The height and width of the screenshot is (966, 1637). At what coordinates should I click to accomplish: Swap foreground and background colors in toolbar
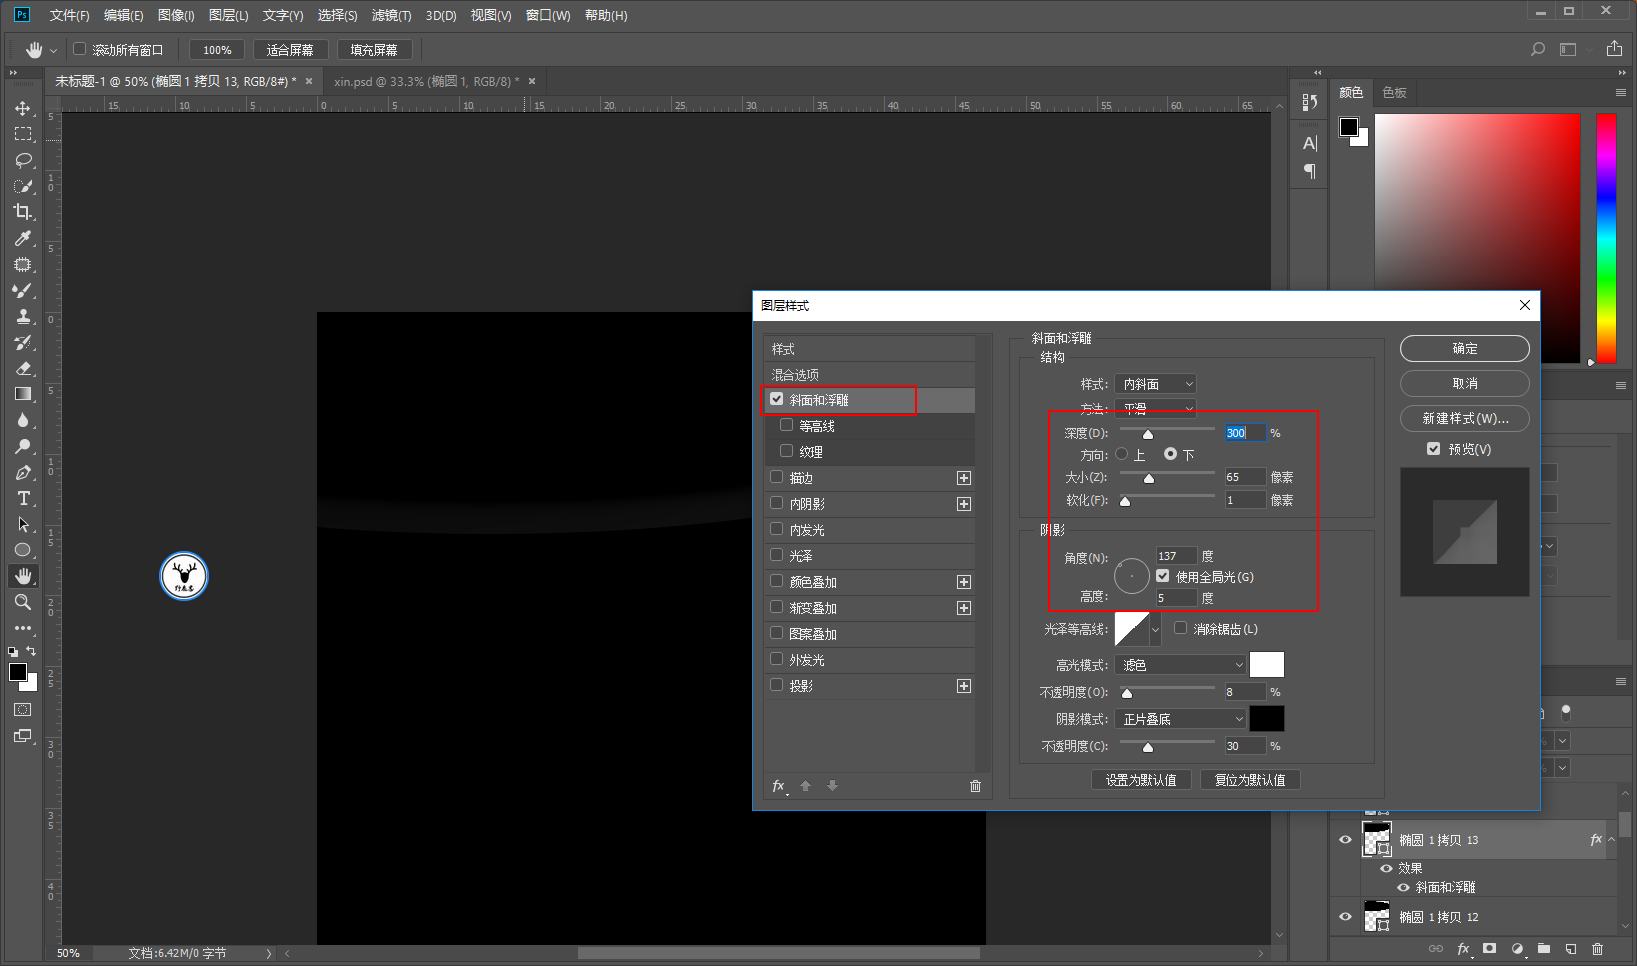31,651
